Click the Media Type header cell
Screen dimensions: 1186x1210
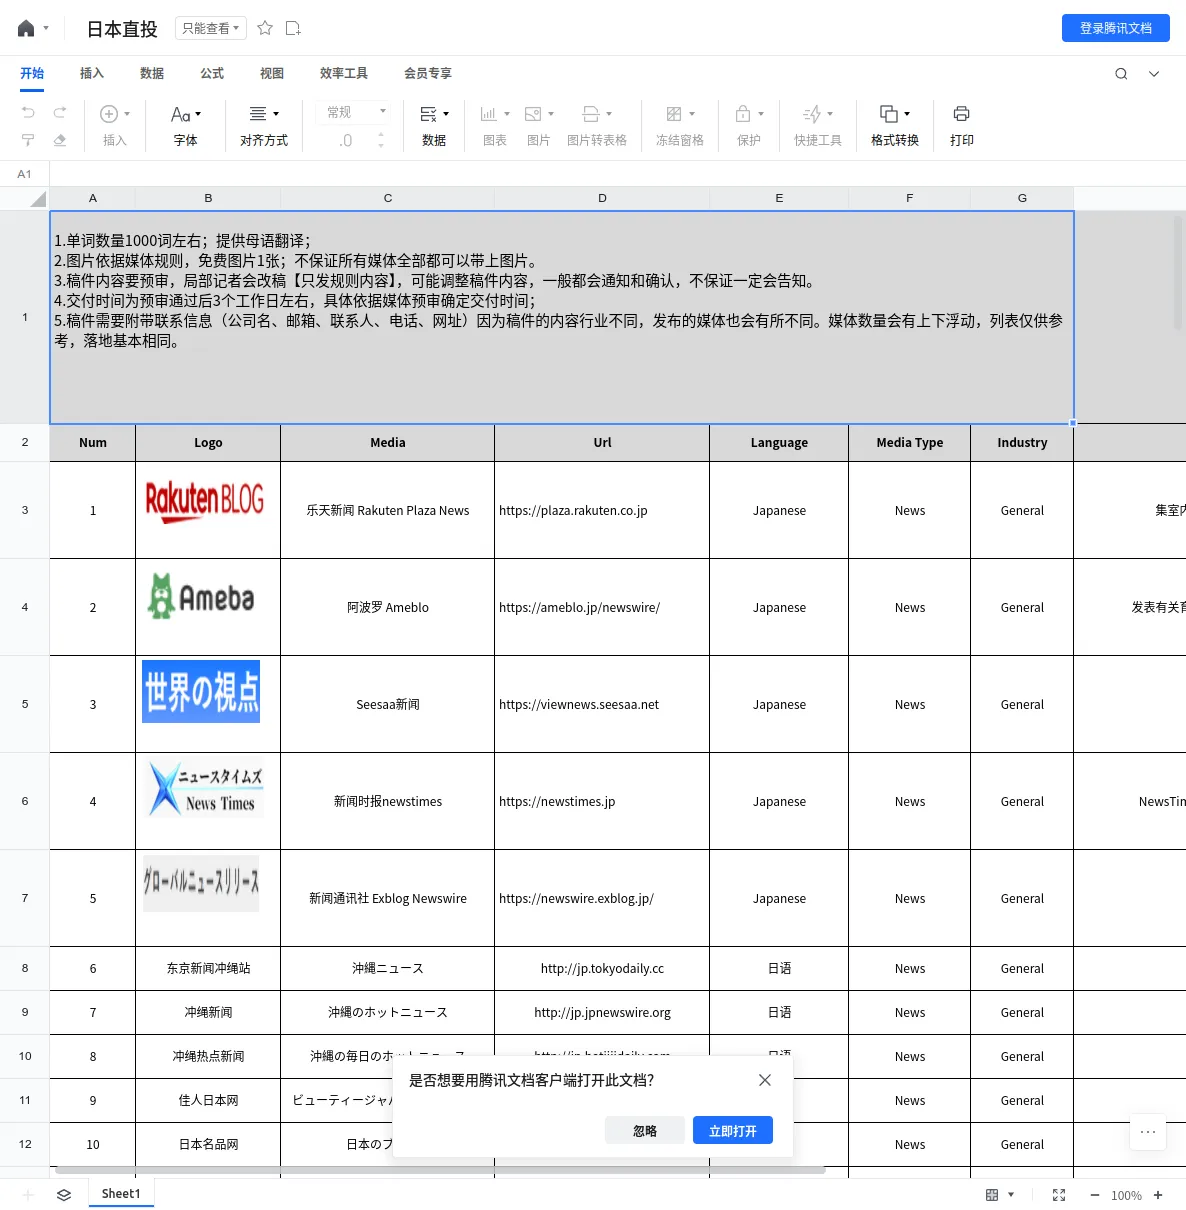(x=910, y=442)
